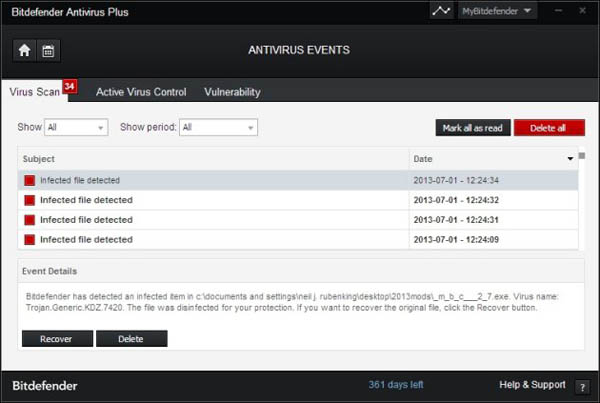Click red status icon of 12:24:32 event

29,200
